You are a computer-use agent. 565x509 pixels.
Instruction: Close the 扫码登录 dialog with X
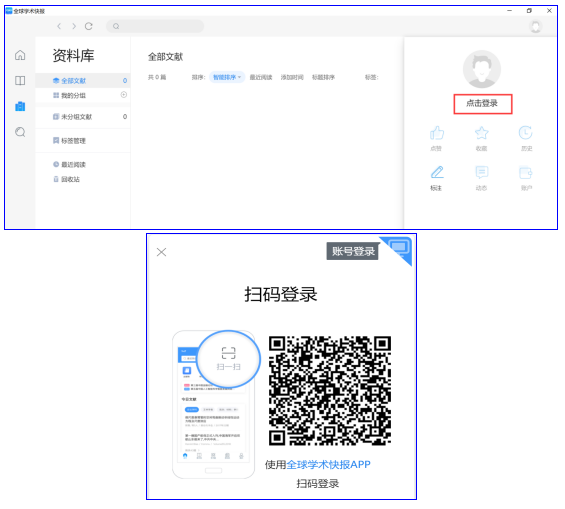click(x=161, y=252)
